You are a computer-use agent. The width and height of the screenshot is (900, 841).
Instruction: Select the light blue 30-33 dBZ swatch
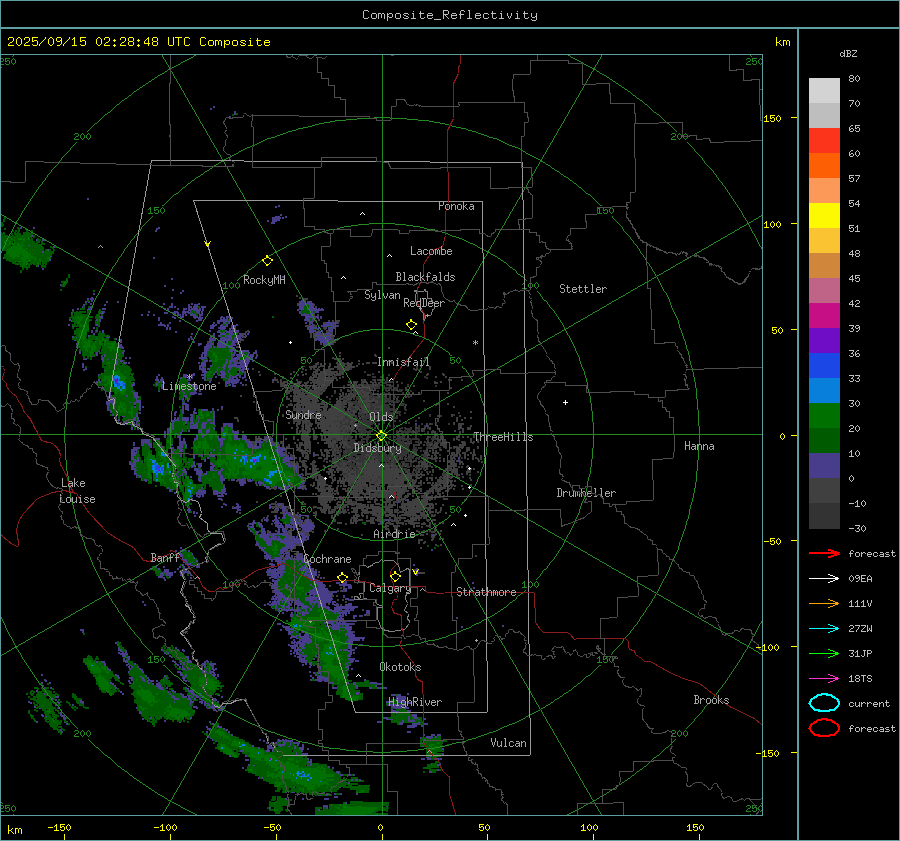pyautogui.click(x=824, y=391)
